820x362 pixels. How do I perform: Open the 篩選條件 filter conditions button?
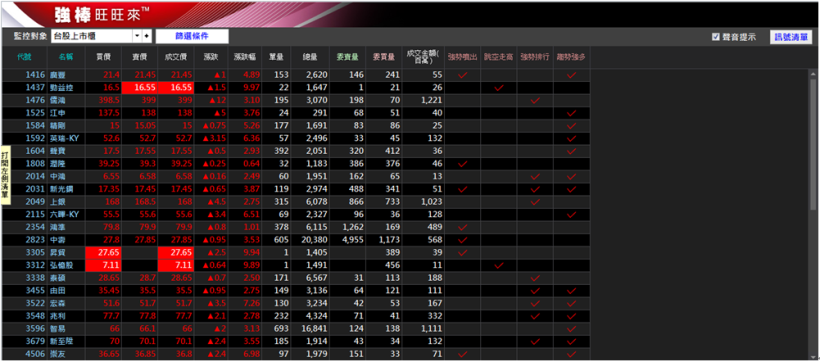tap(192, 36)
